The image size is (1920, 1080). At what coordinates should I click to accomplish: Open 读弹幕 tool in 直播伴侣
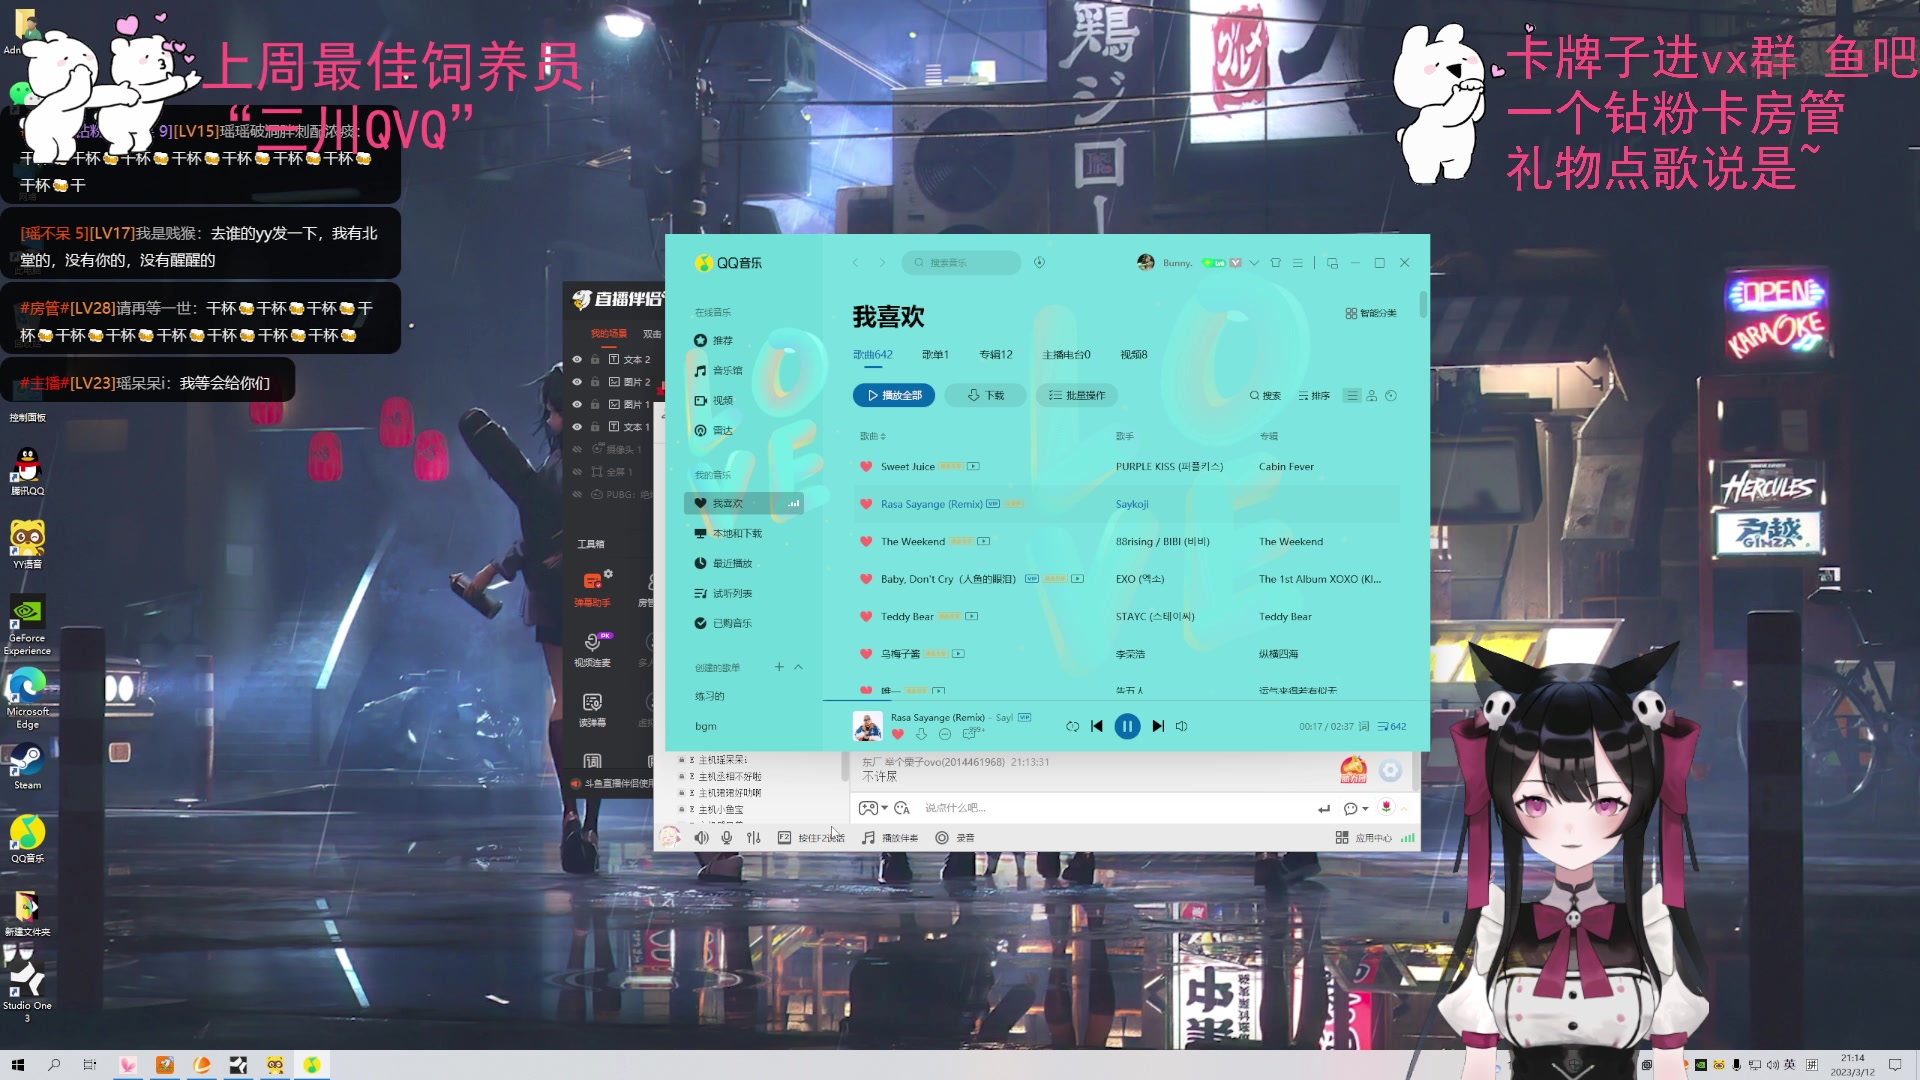tap(592, 710)
